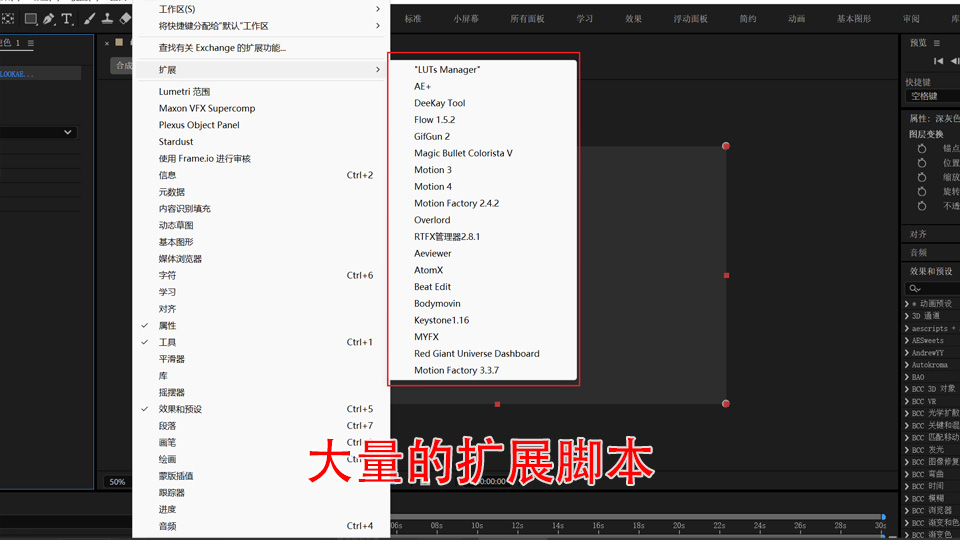
Task: Click the first frame preview button
Action: pos(938,61)
